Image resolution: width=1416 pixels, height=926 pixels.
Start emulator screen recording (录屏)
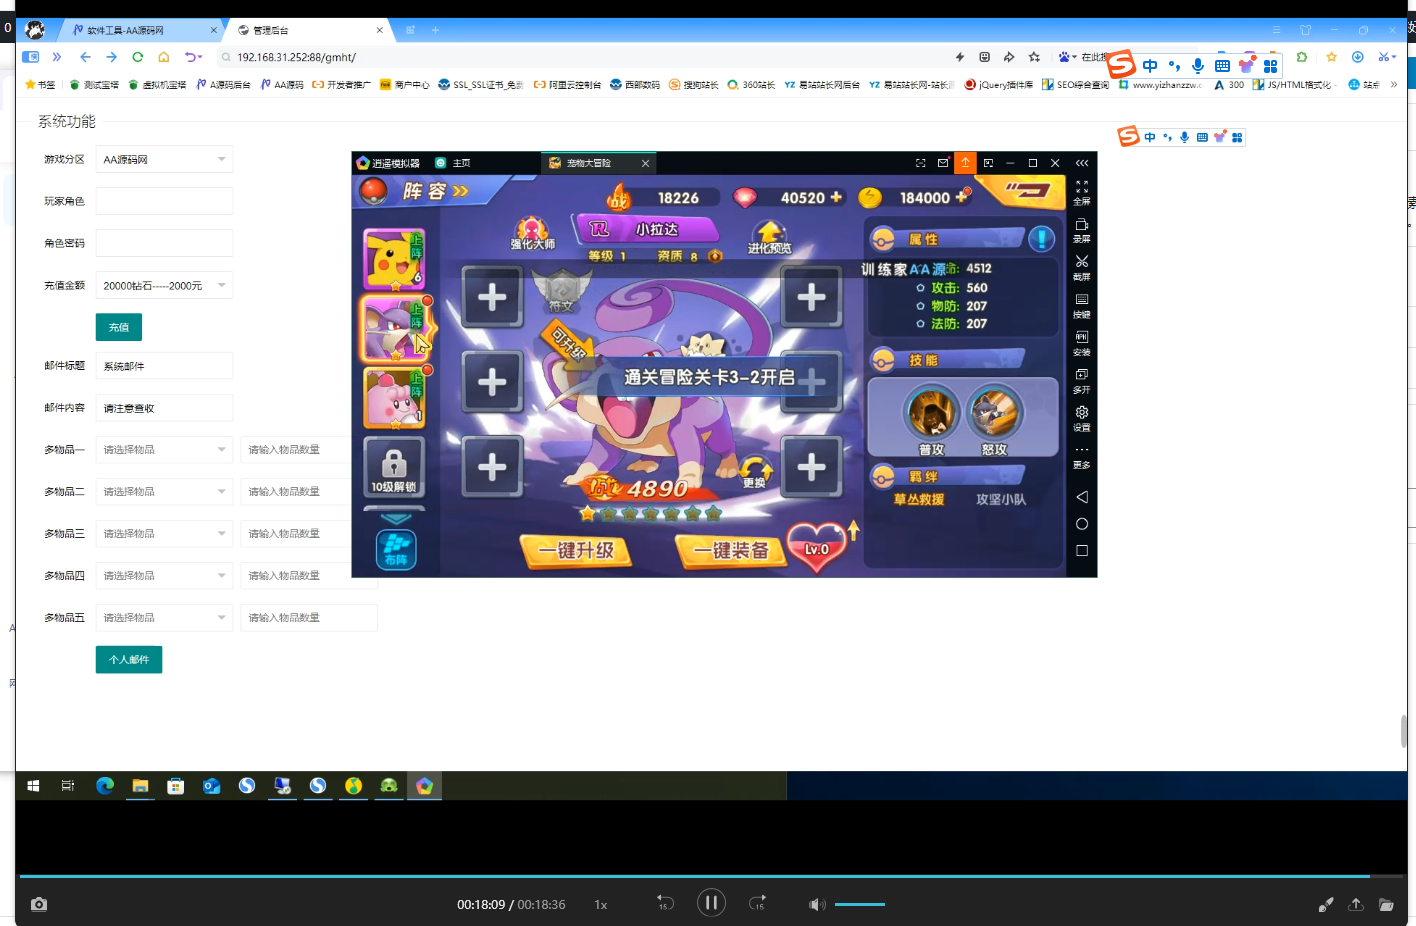(x=1082, y=229)
